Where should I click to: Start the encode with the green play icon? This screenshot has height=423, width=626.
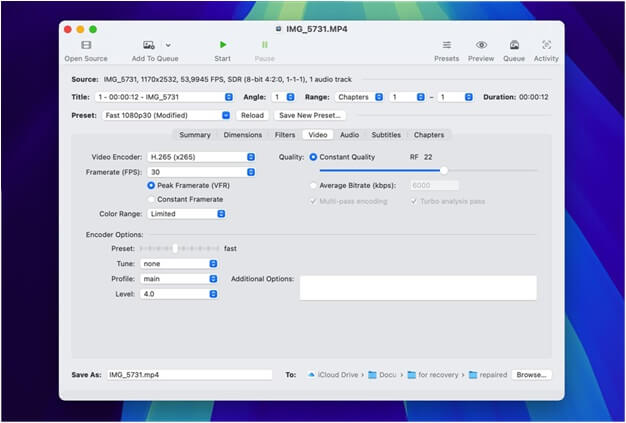[223, 45]
